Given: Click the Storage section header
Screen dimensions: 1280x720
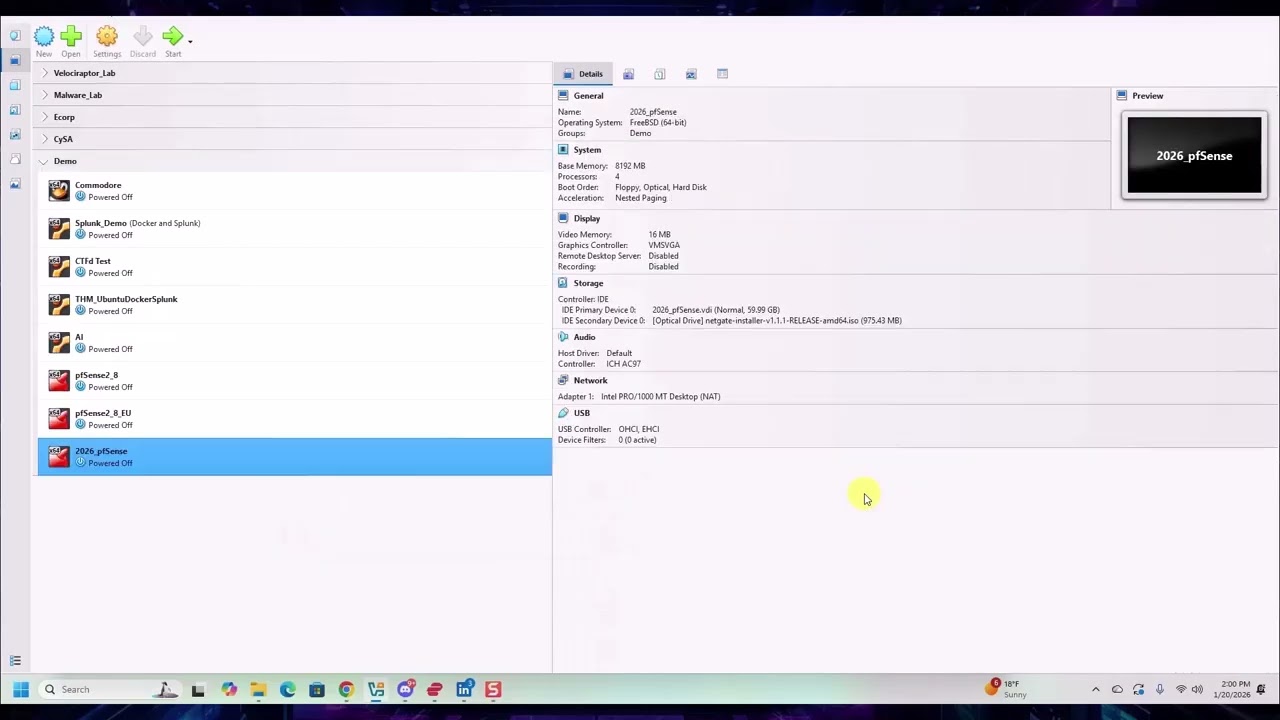Looking at the screenshot, I should click(588, 283).
